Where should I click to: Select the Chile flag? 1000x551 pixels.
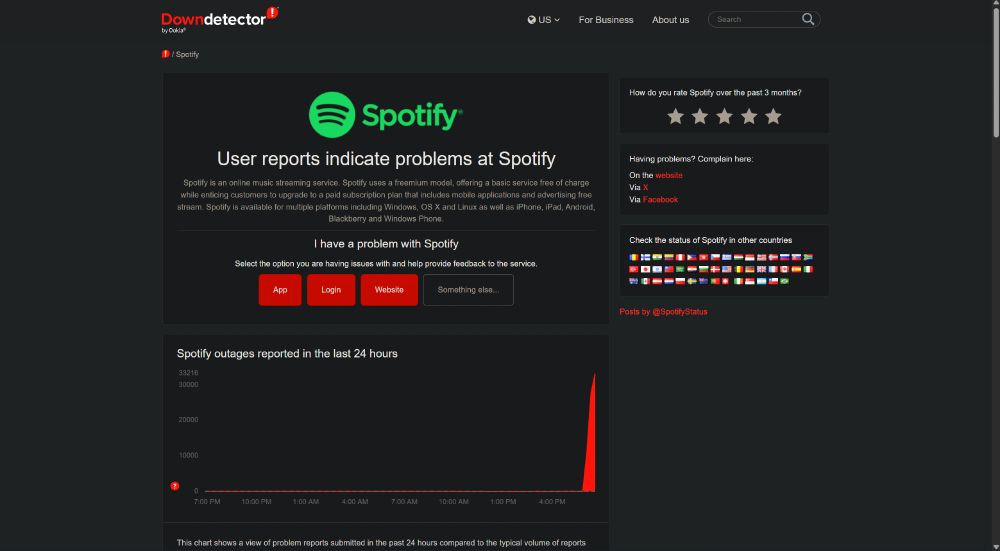click(x=773, y=281)
